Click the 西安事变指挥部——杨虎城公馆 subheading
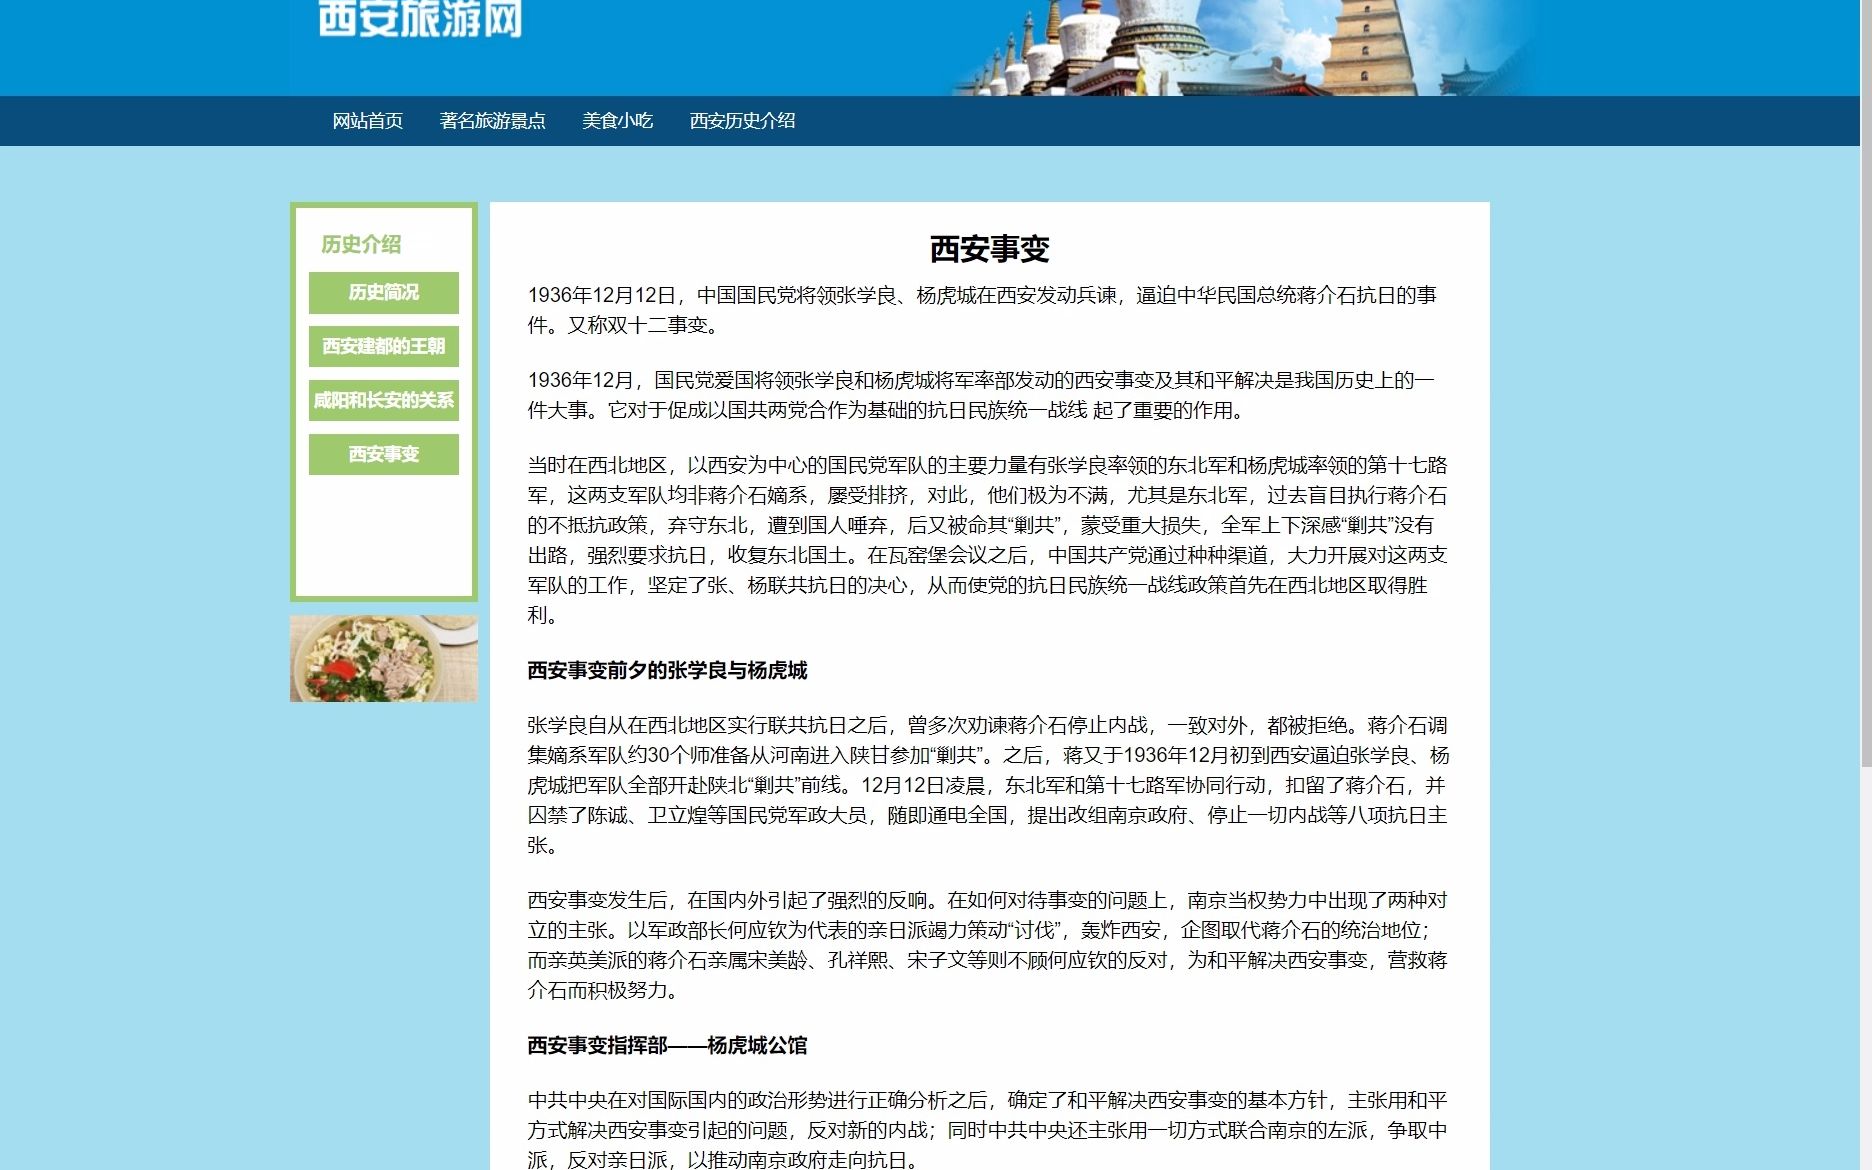The height and width of the screenshot is (1170, 1872). tap(669, 1046)
